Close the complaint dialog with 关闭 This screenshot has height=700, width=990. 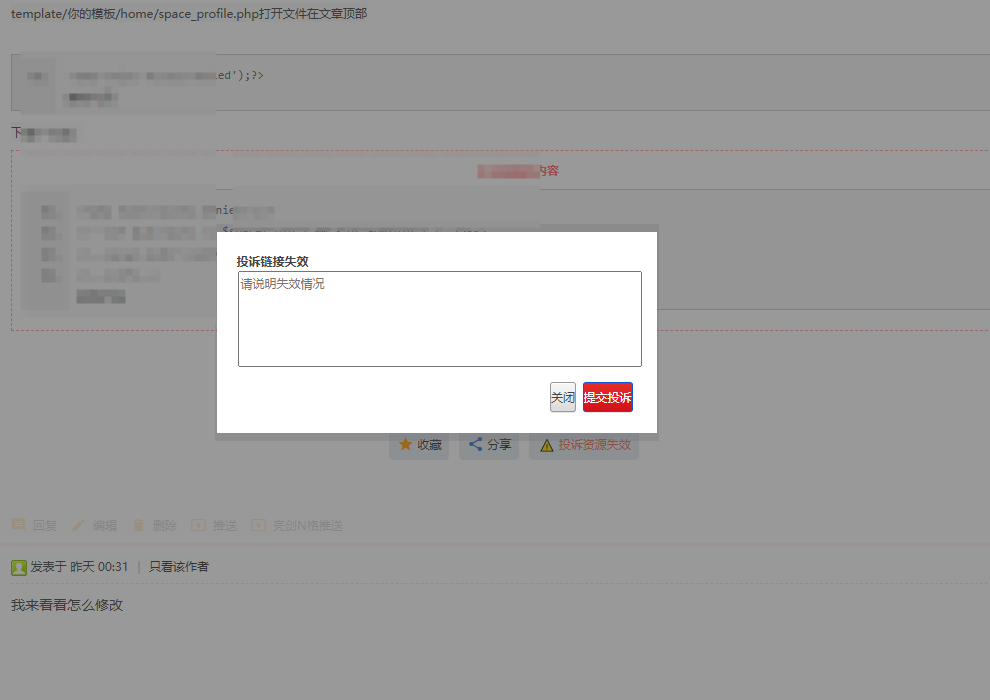[x=563, y=397]
